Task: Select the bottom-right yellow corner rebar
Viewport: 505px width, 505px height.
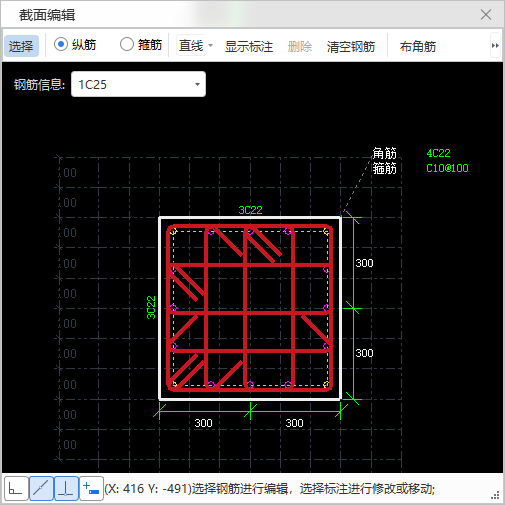Action: [x=326, y=384]
